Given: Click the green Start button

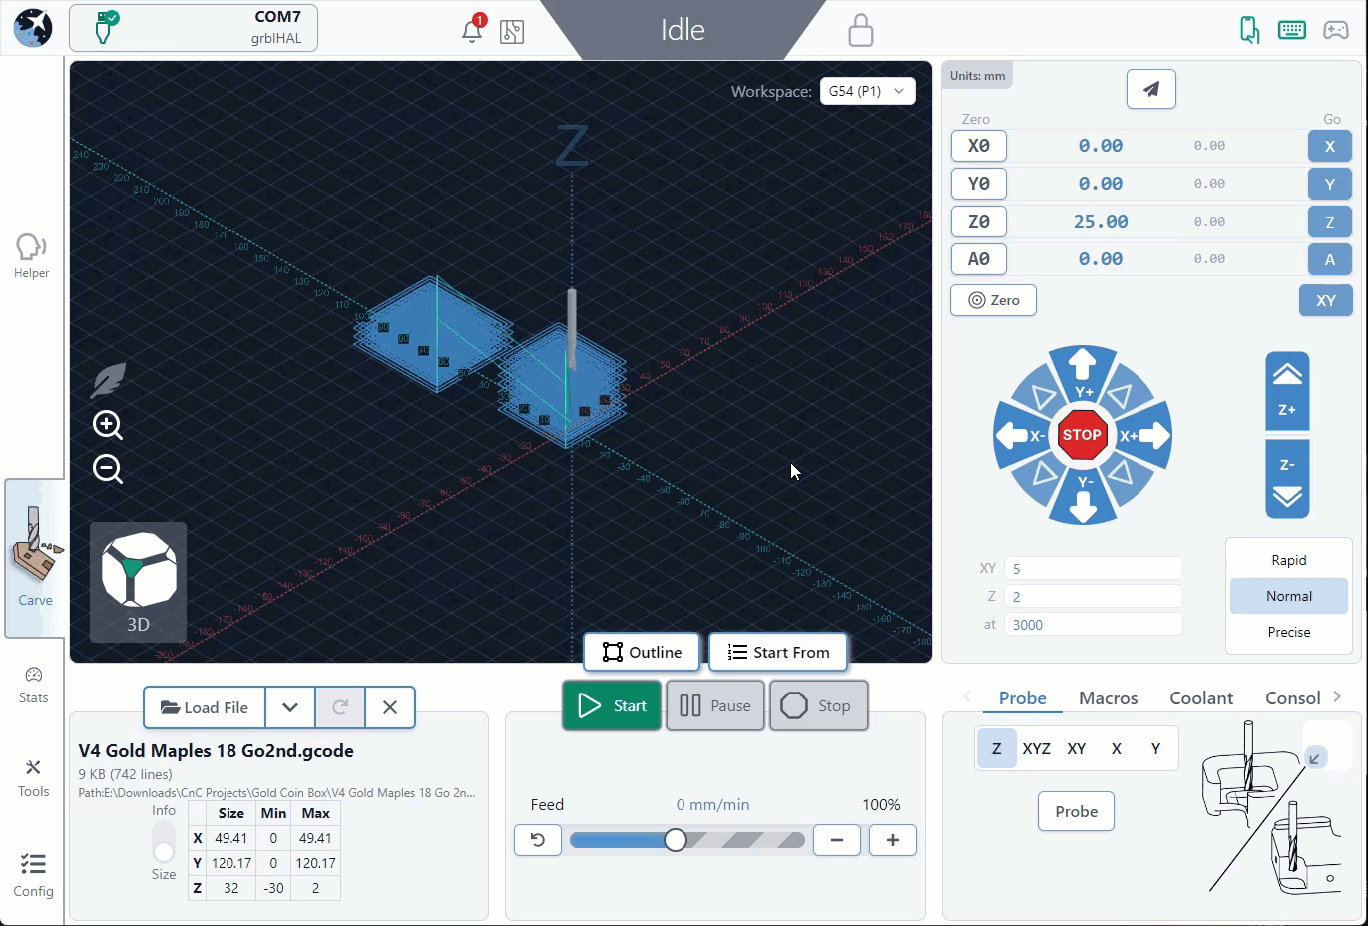Looking at the screenshot, I should click(612, 705).
